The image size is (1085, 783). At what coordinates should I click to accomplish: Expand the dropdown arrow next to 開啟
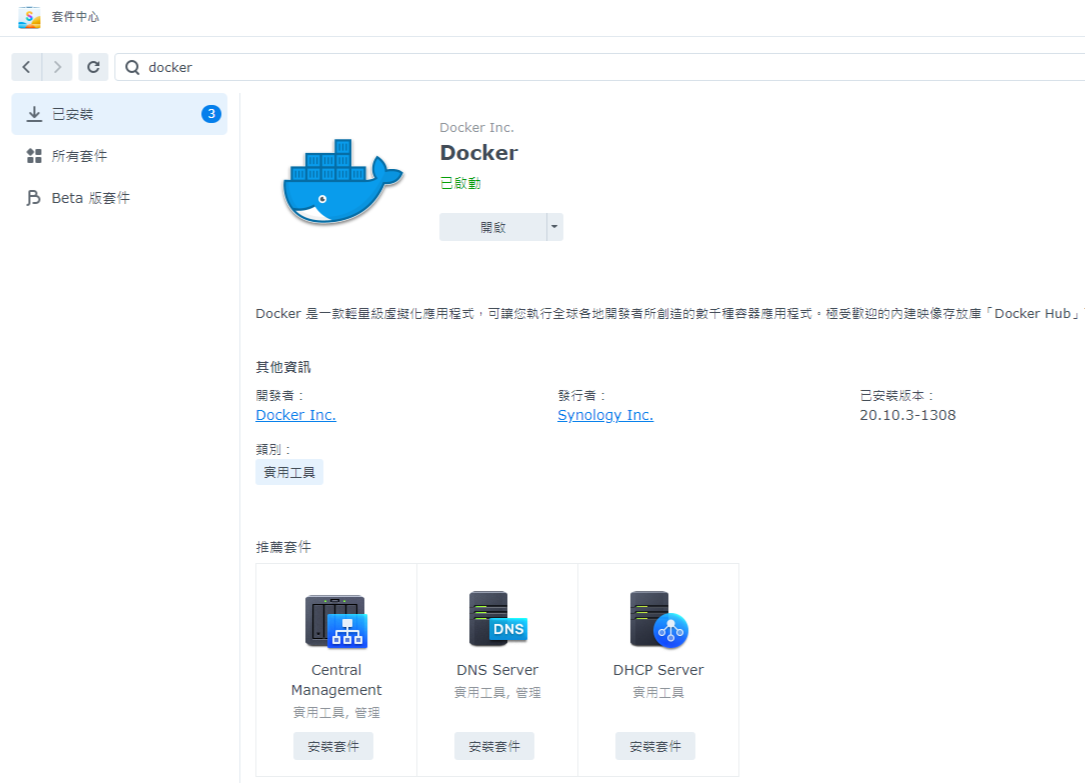pyautogui.click(x=554, y=227)
